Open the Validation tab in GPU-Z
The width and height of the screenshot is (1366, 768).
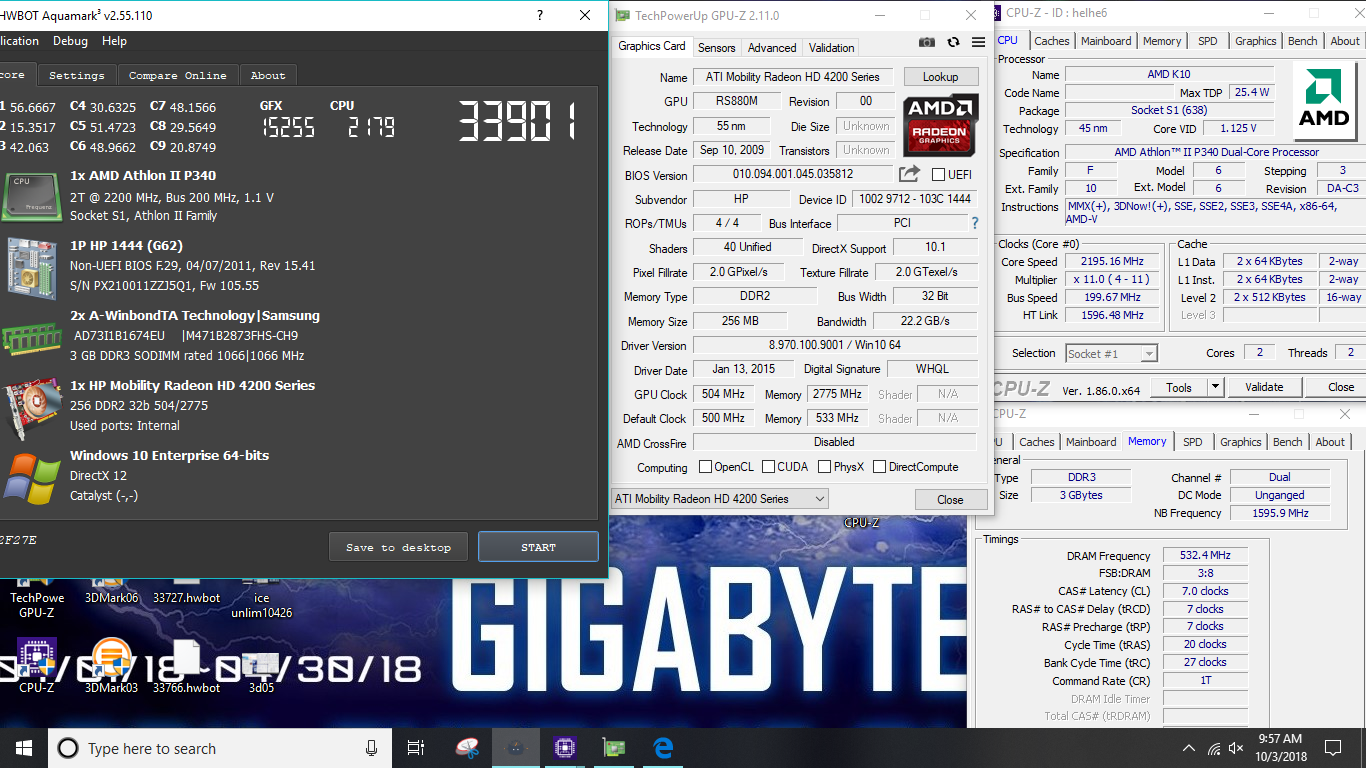click(x=831, y=47)
